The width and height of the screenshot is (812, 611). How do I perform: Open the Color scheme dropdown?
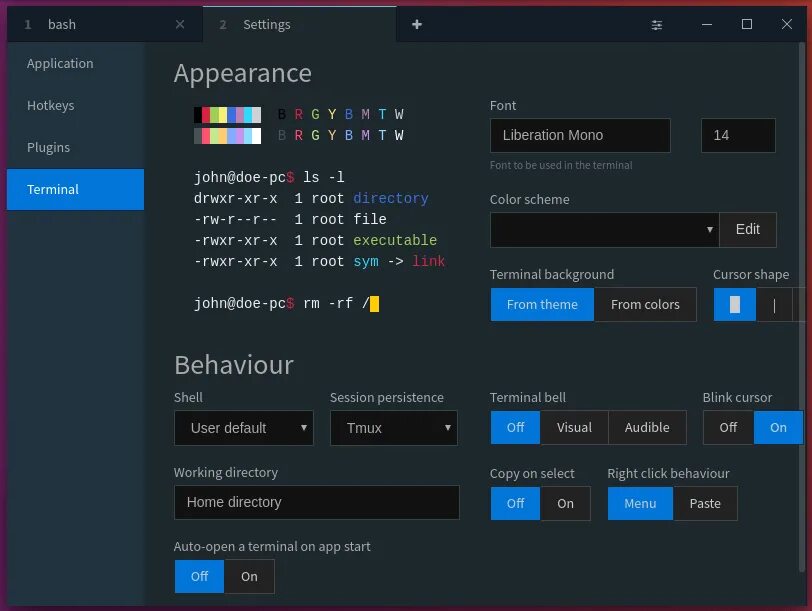pyautogui.click(x=604, y=229)
